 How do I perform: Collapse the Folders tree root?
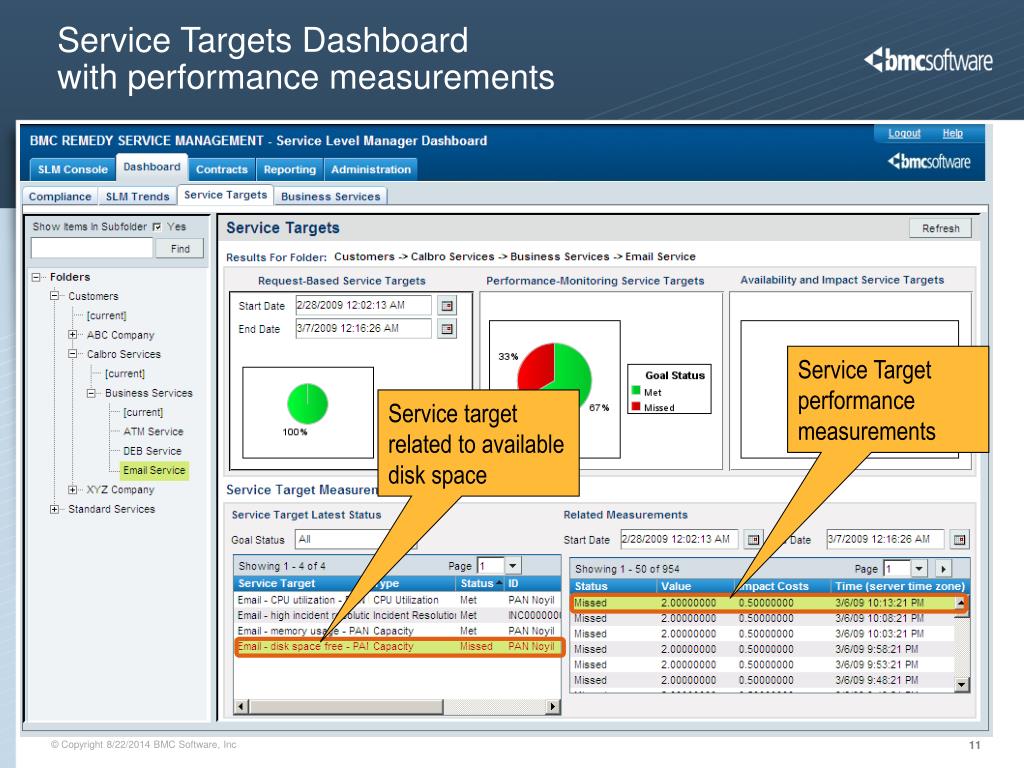pos(37,277)
